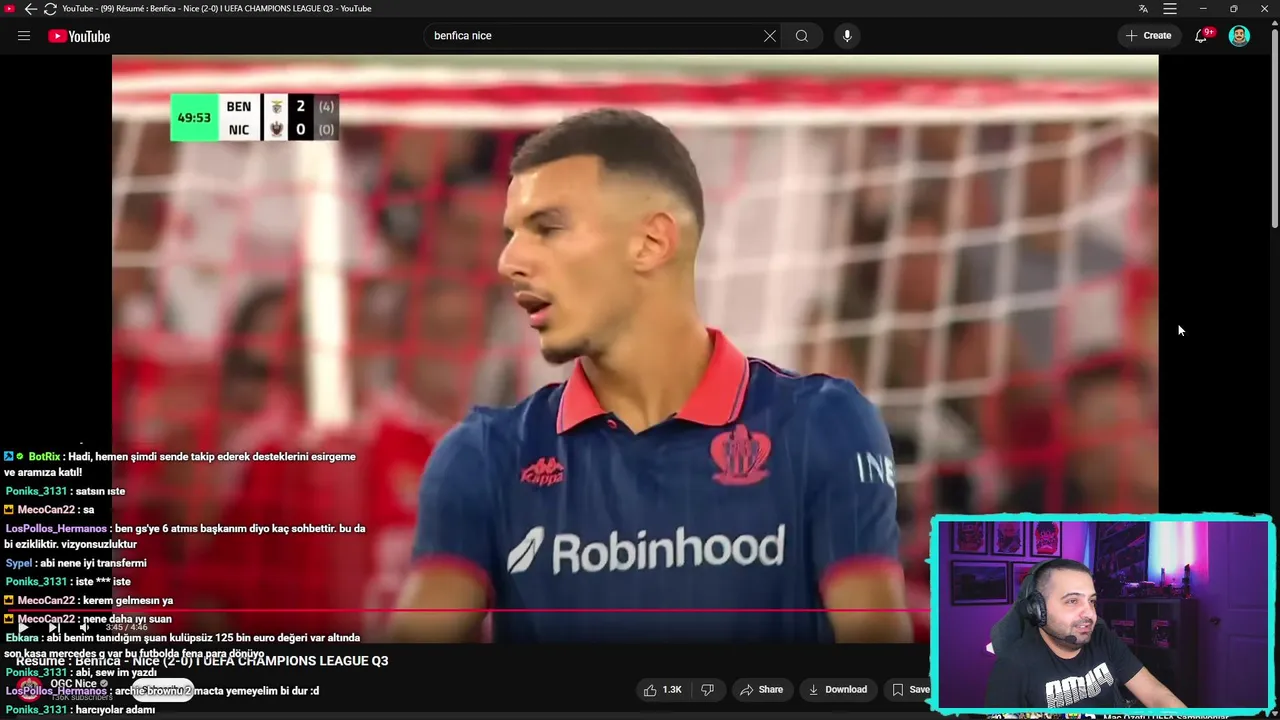Minimize the browser window
1280x720 pixels.
(x=1203, y=9)
